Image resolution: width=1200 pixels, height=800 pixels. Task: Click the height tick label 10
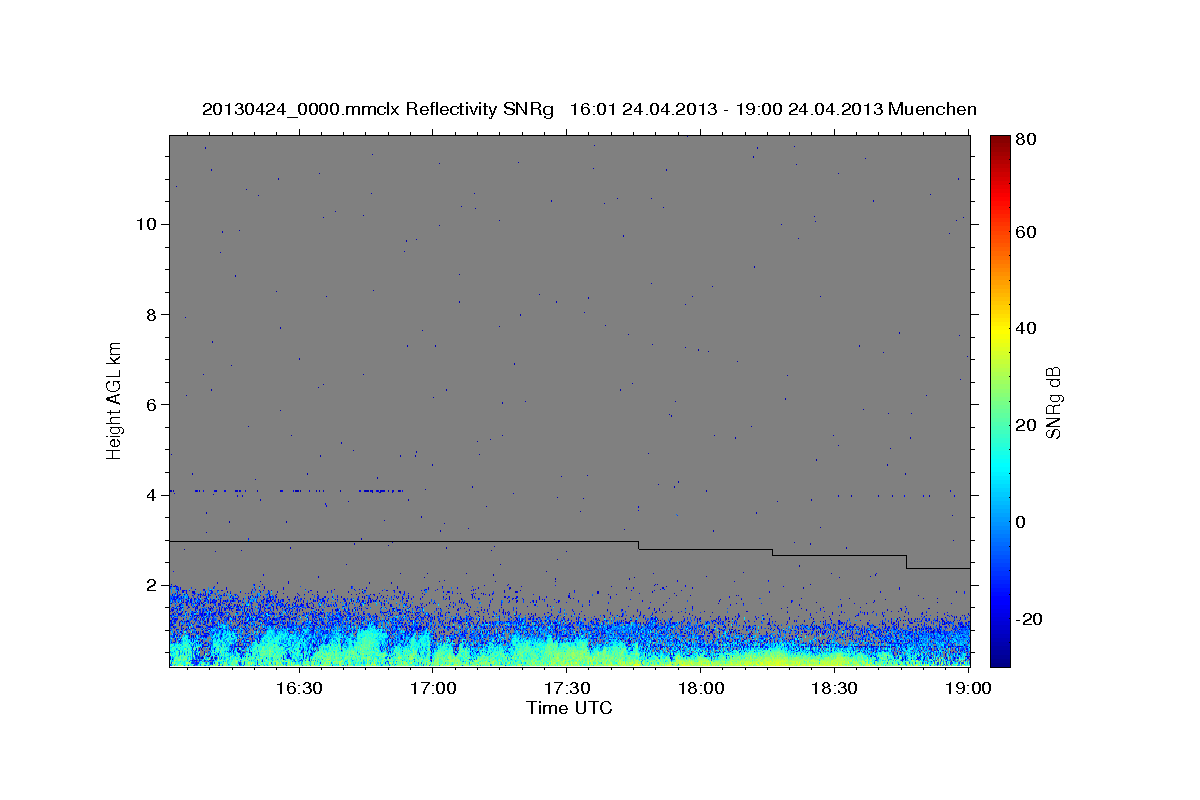(145, 224)
